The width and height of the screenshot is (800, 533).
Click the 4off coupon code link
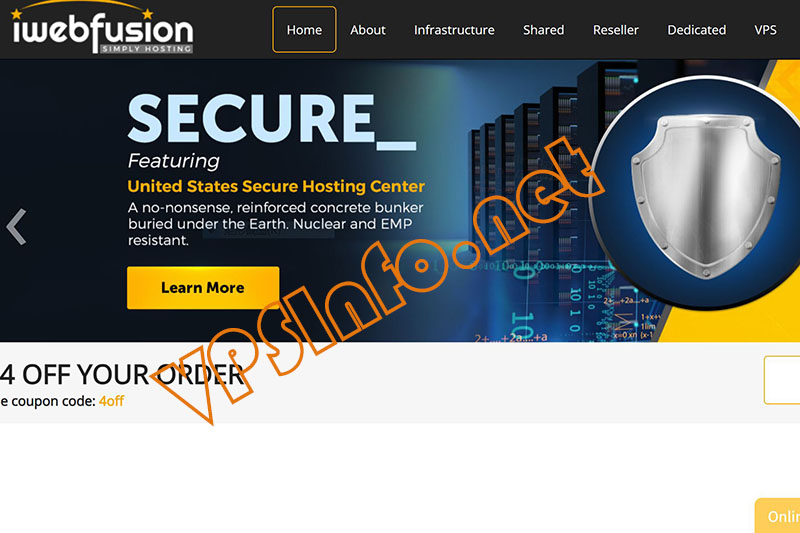[x=111, y=401]
